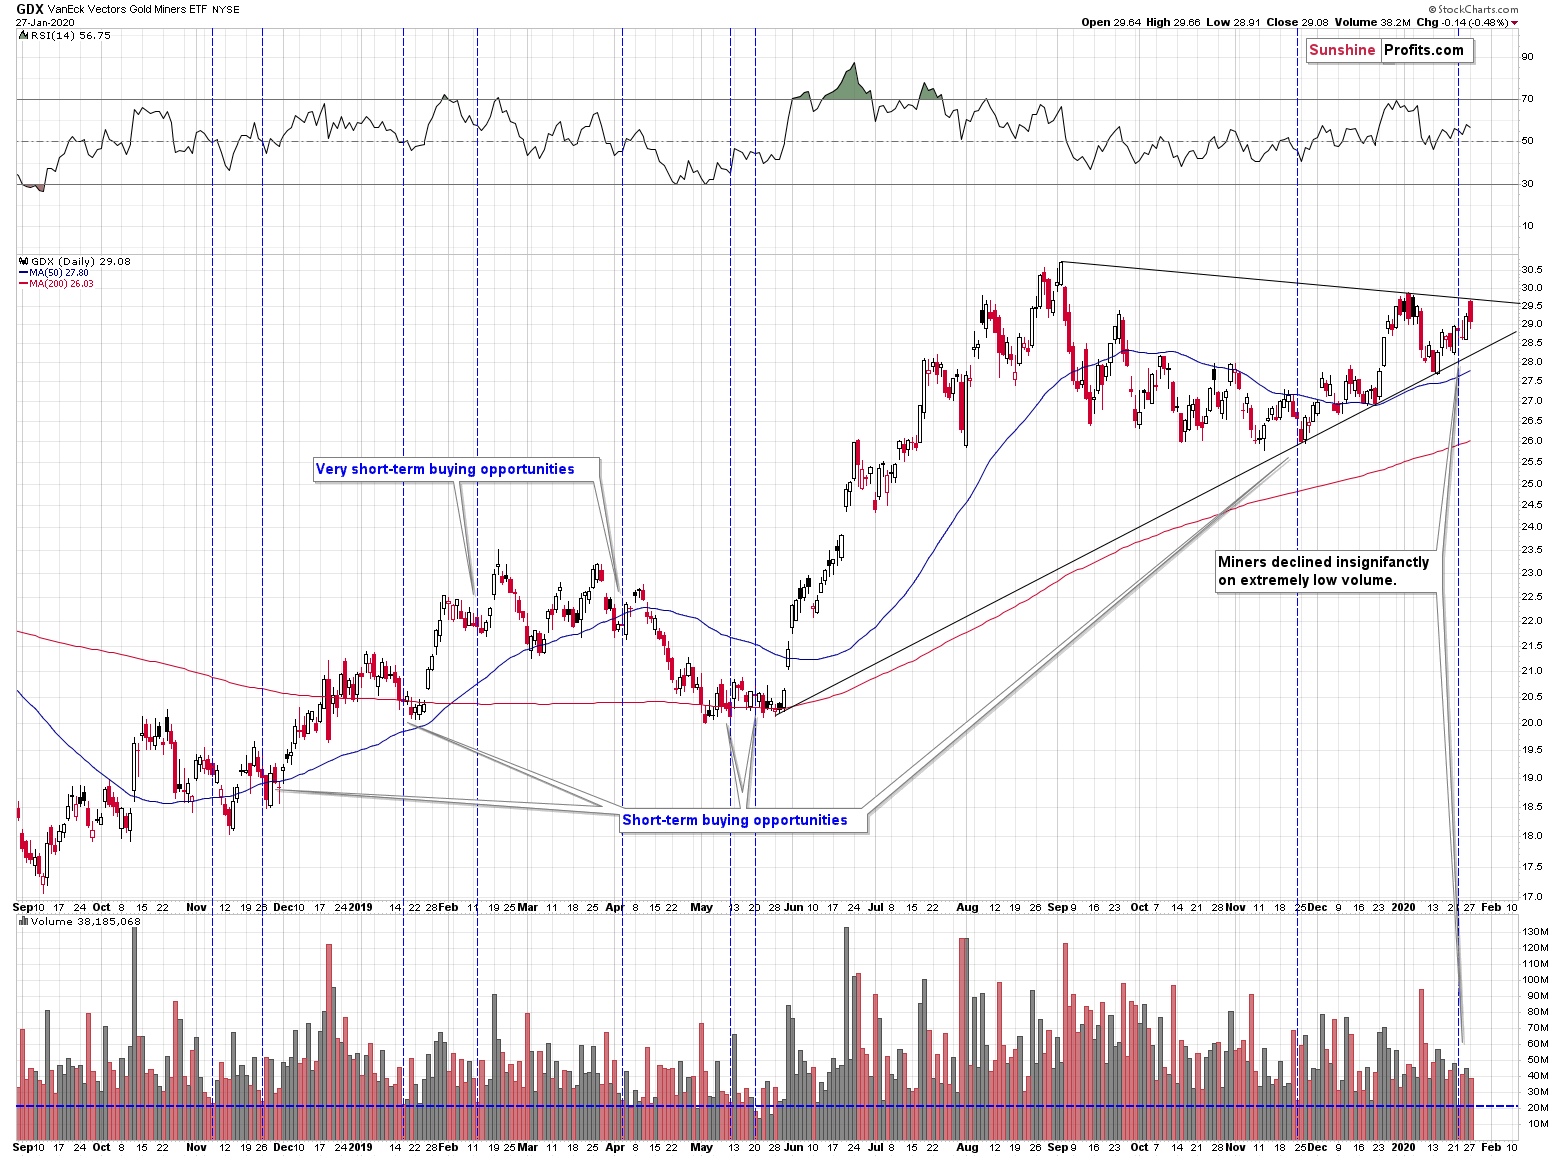Click the RSI axis 90 level label

coord(1527,56)
